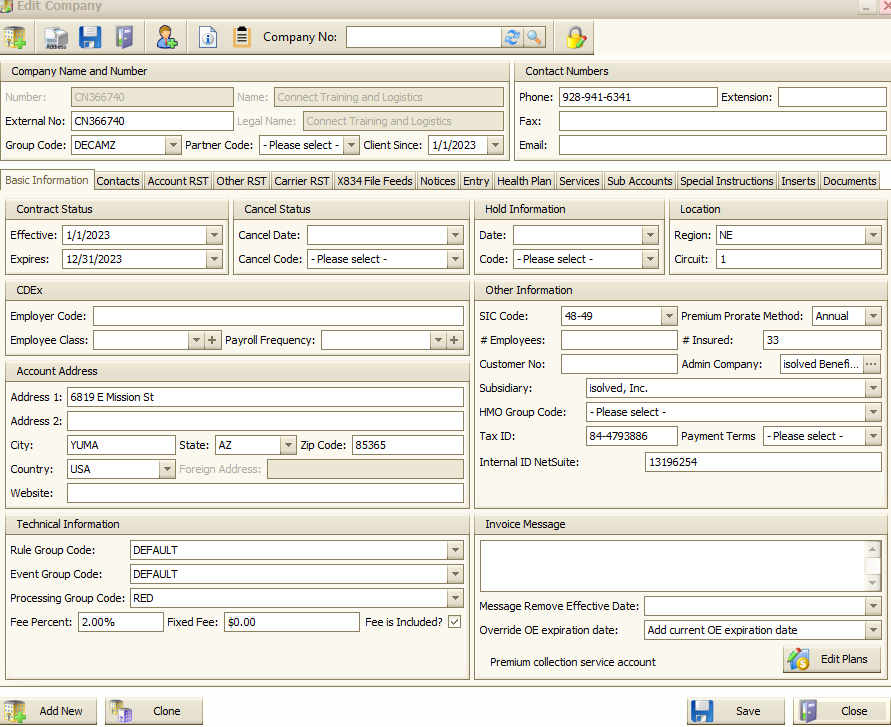Open the Partner Code dropdown
This screenshot has width=891, height=727.
point(349,144)
